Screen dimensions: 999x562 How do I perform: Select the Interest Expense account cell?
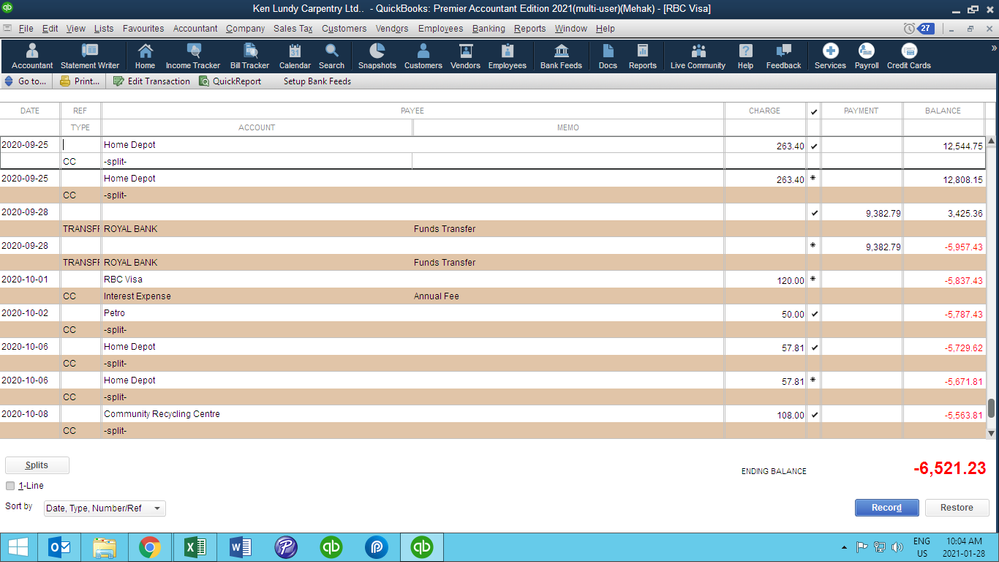257,296
